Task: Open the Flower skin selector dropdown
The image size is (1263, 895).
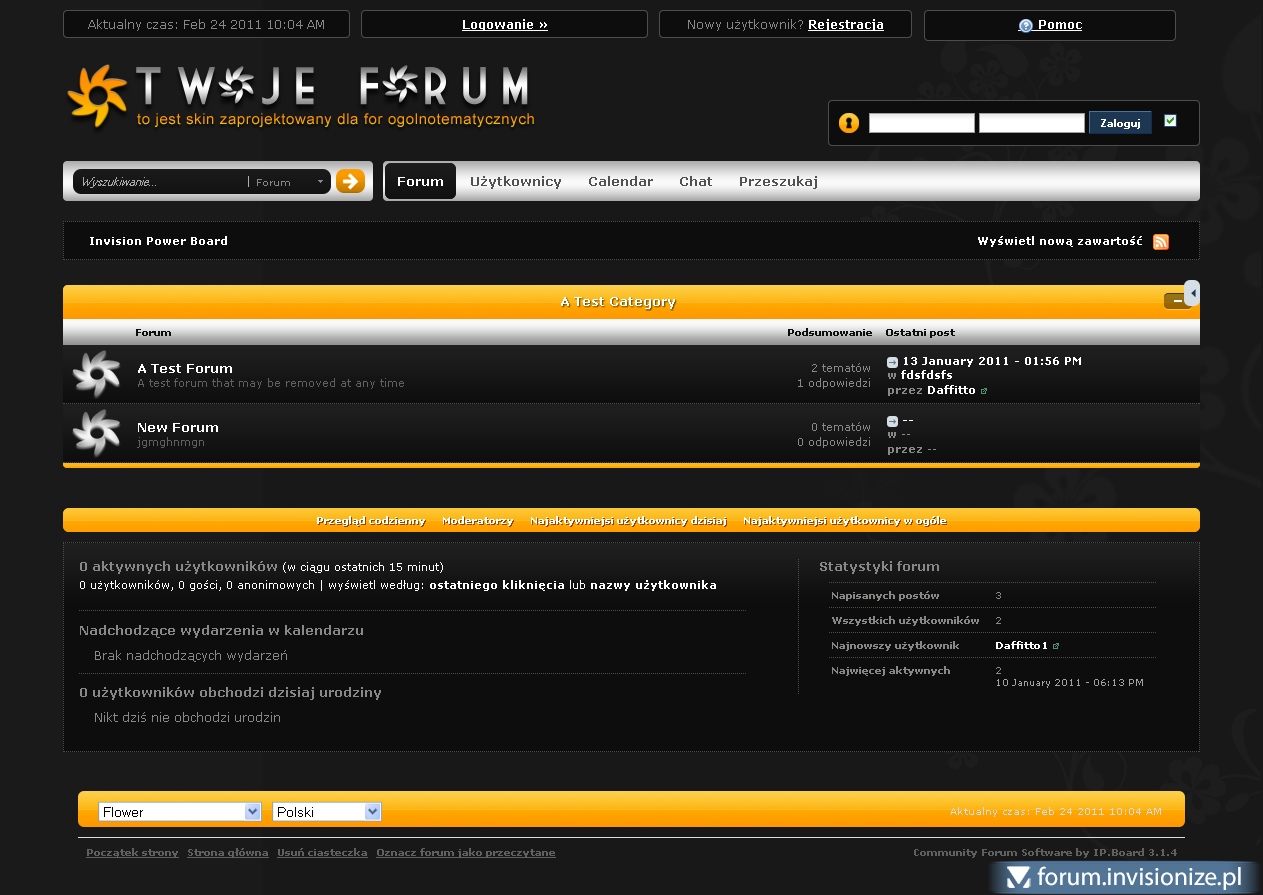Action: tap(180, 812)
